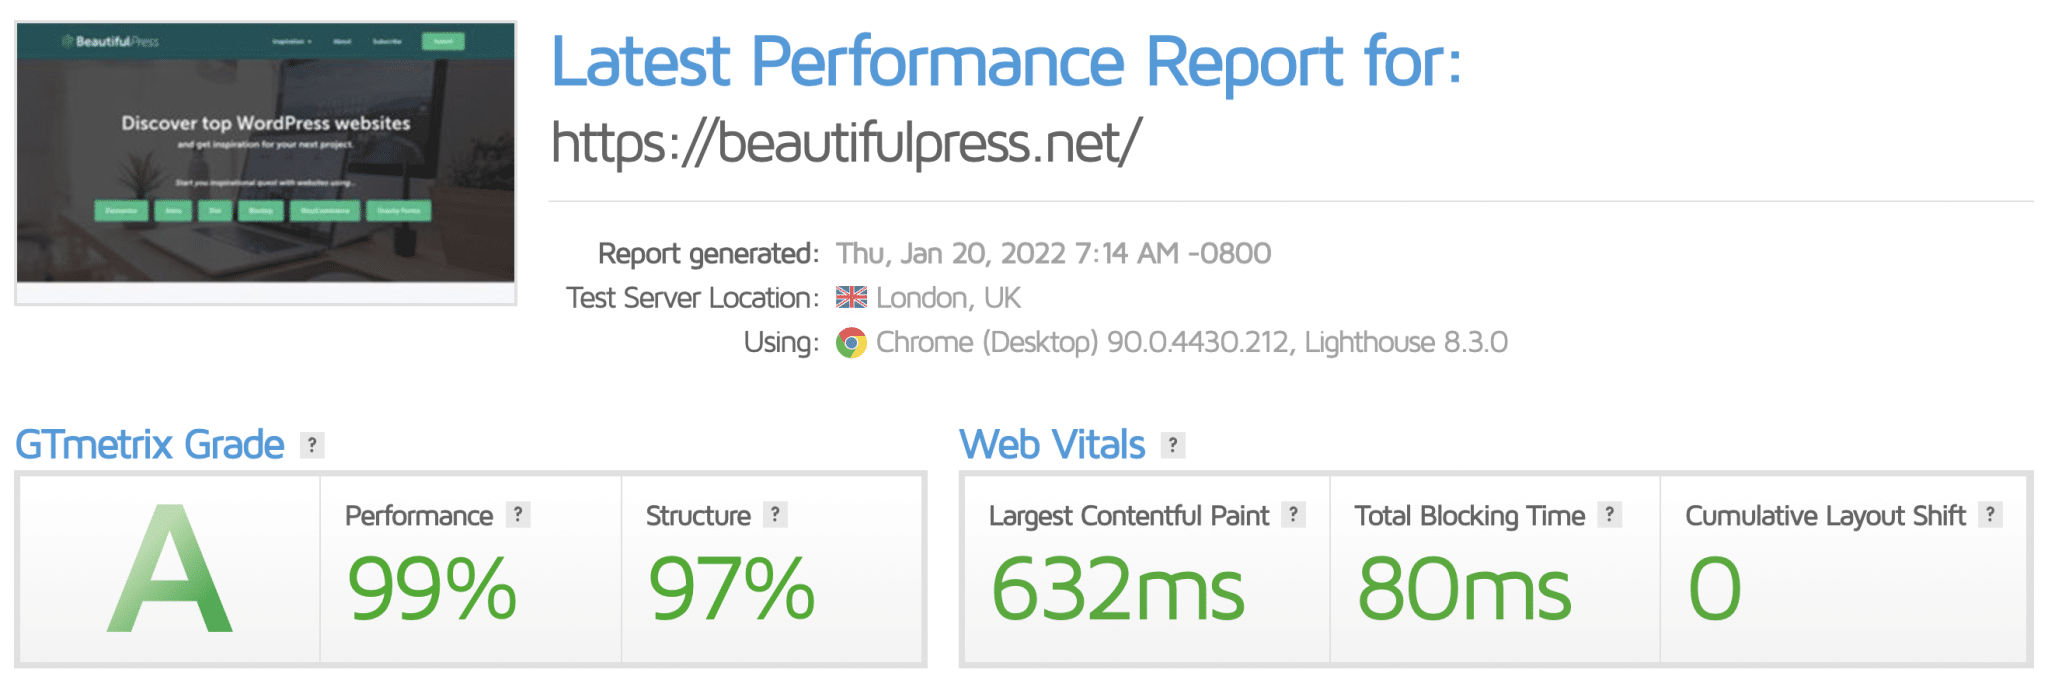Open the Performance metric help icon
The width and height of the screenshot is (2048, 687).
[517, 516]
